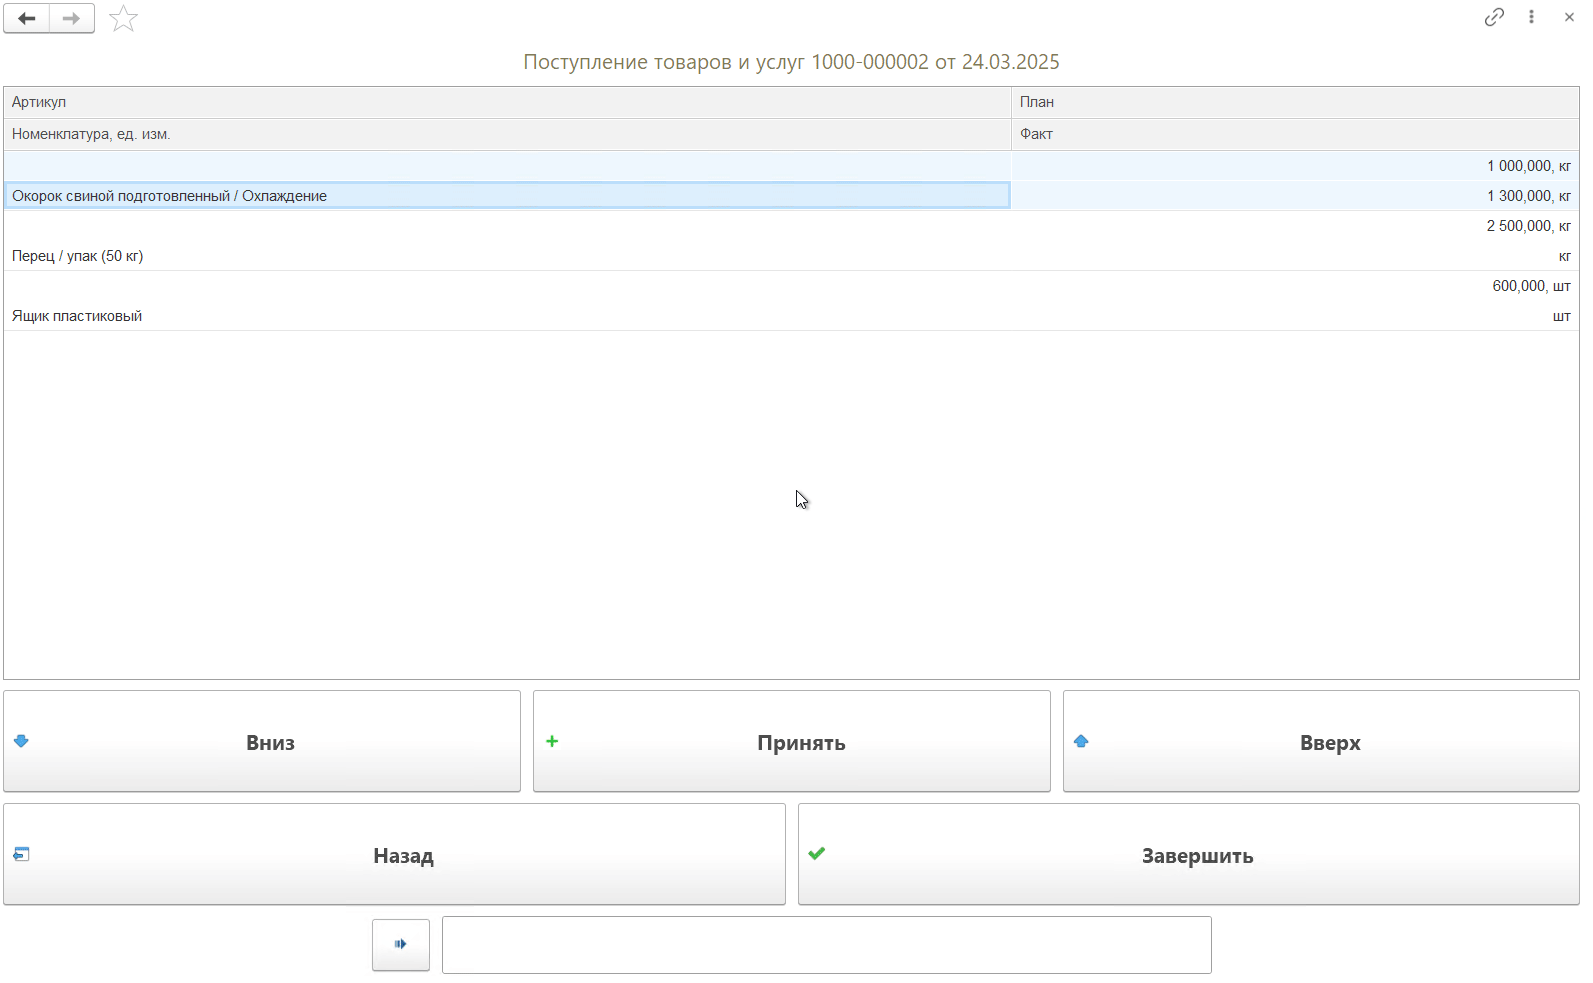Add form to favorites with star icon
The height and width of the screenshot is (983, 1593).
[x=123, y=18]
